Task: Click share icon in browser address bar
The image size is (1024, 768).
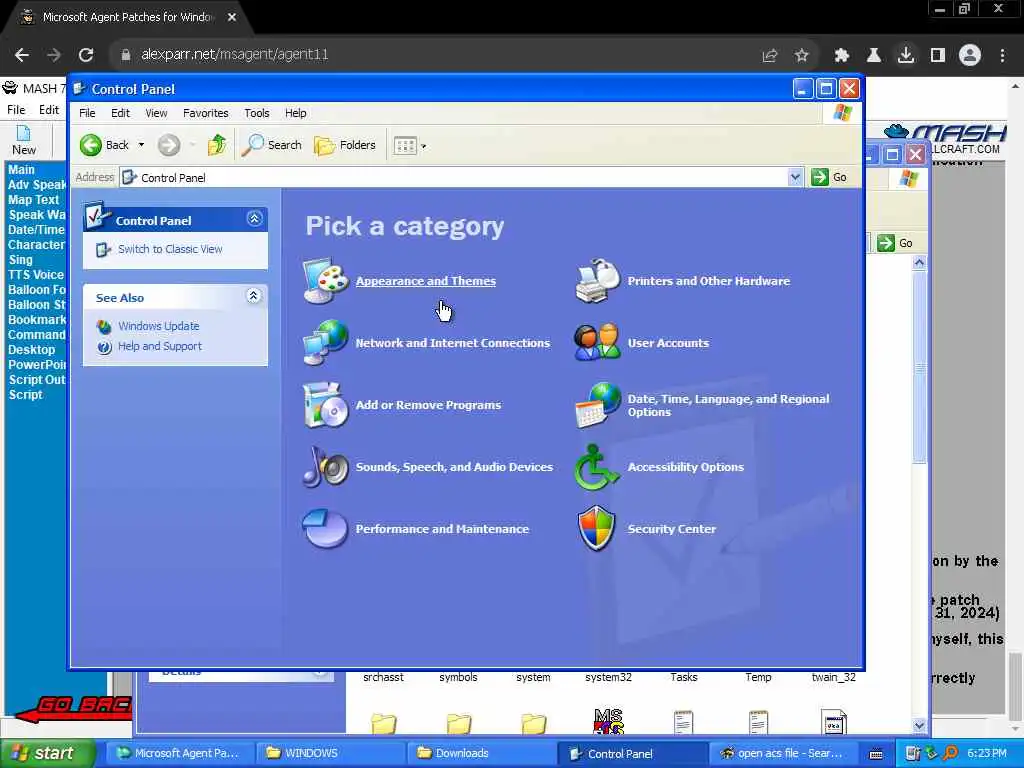Action: click(x=769, y=56)
